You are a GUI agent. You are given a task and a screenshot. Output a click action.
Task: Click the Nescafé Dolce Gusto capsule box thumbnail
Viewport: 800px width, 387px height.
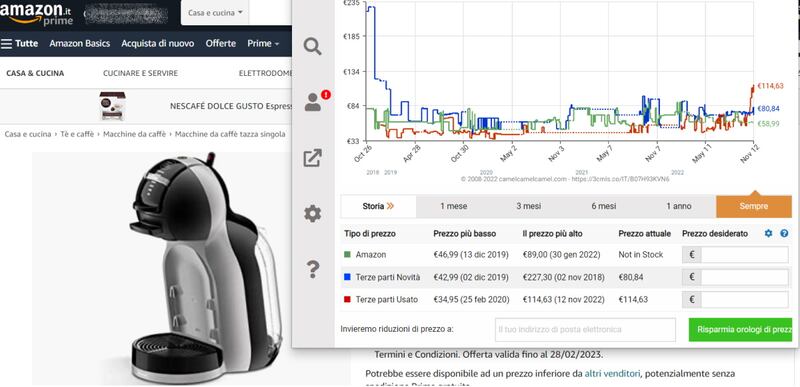113,106
